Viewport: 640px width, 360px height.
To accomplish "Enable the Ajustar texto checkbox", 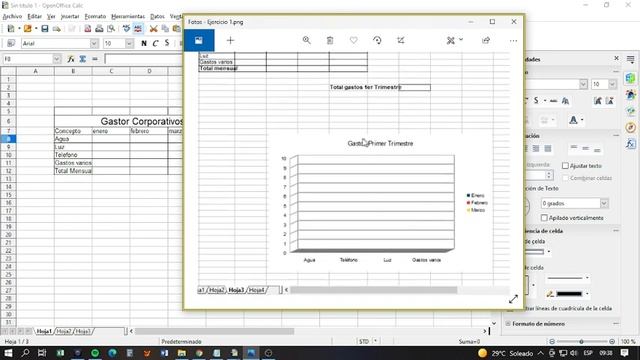I will coord(565,166).
